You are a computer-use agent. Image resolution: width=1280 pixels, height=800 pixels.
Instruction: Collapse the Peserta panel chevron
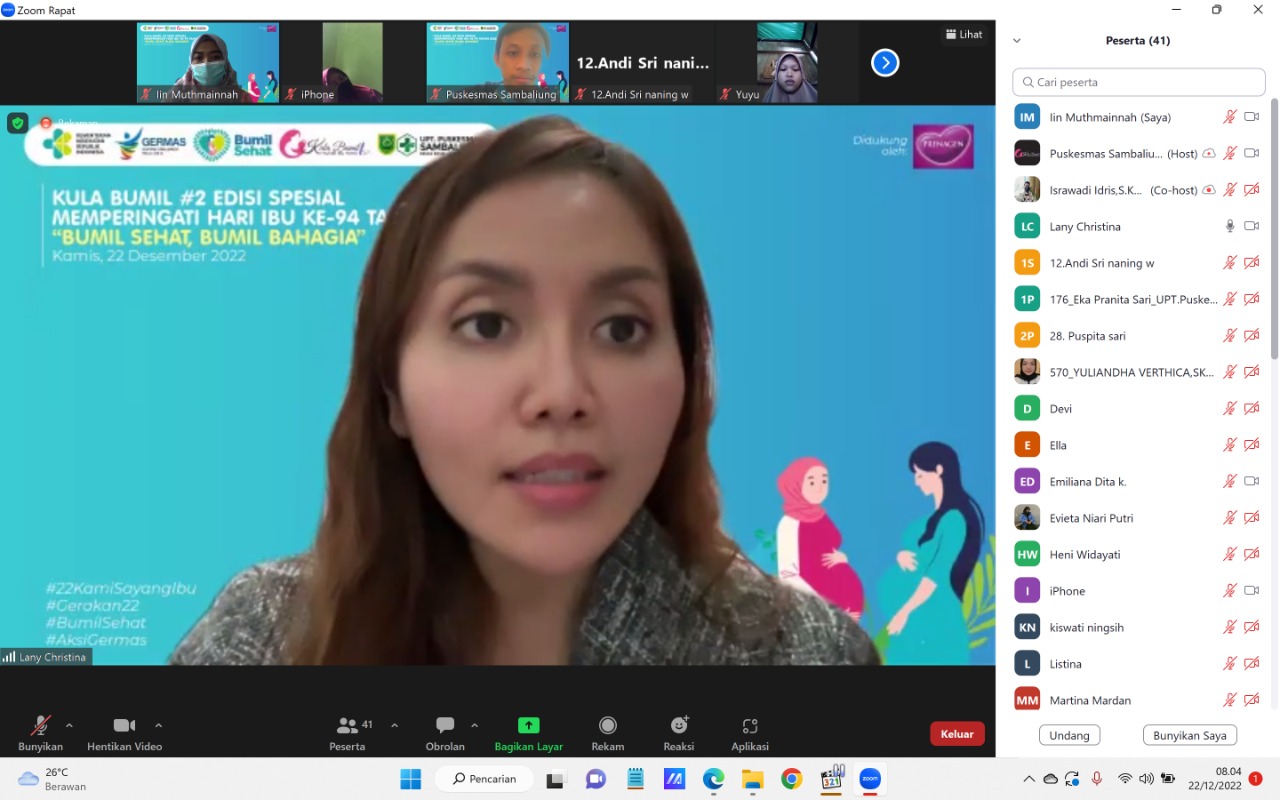pyautogui.click(x=1017, y=41)
